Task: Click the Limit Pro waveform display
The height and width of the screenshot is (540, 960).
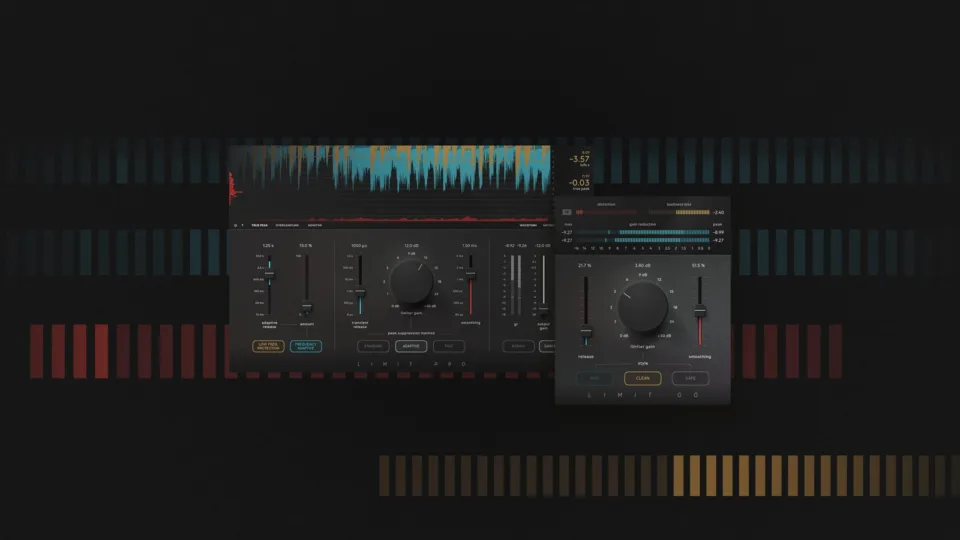Action: pos(390,182)
